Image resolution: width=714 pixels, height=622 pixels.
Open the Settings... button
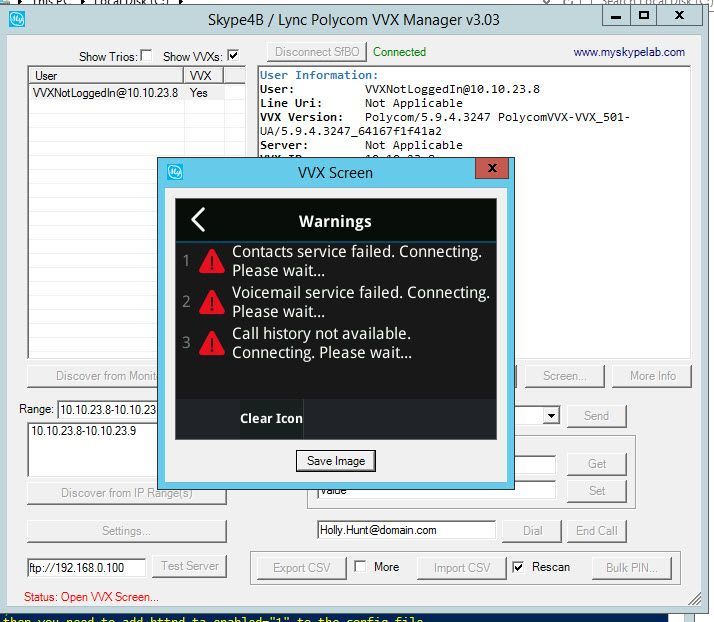click(x=127, y=531)
